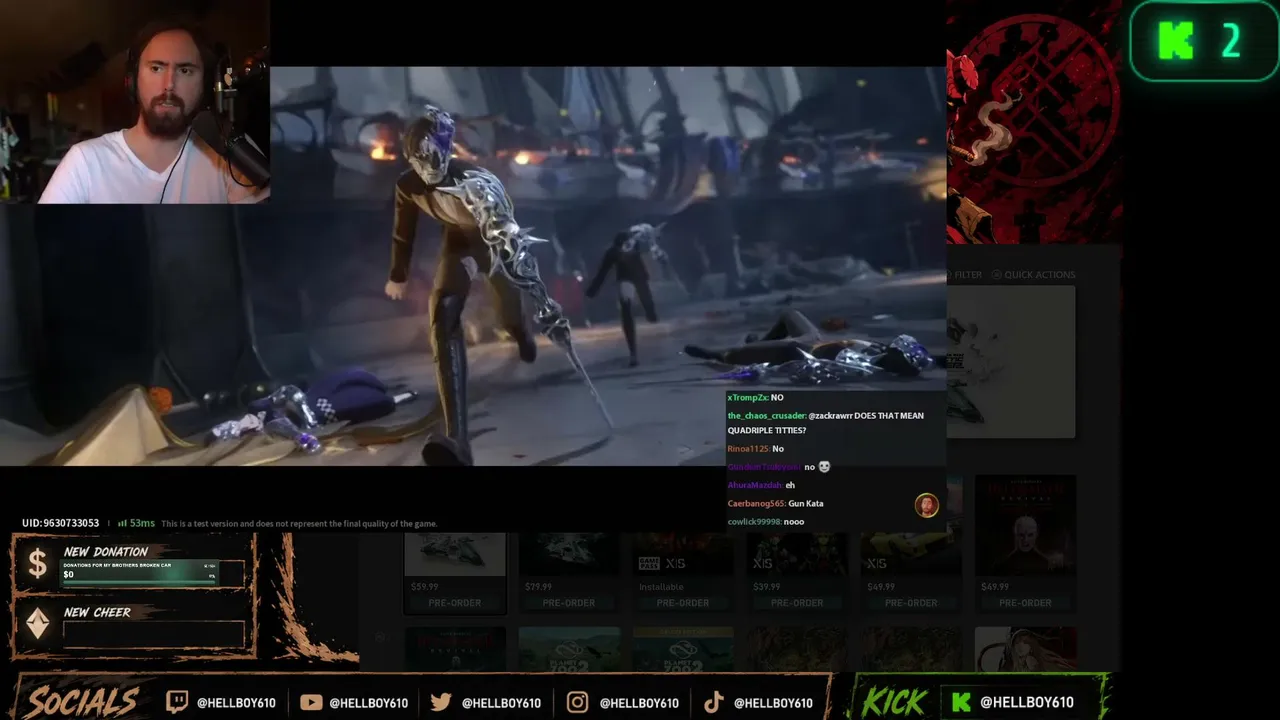The image size is (1280, 720).
Task: Click the $79.99 price label
Action: (x=538, y=587)
